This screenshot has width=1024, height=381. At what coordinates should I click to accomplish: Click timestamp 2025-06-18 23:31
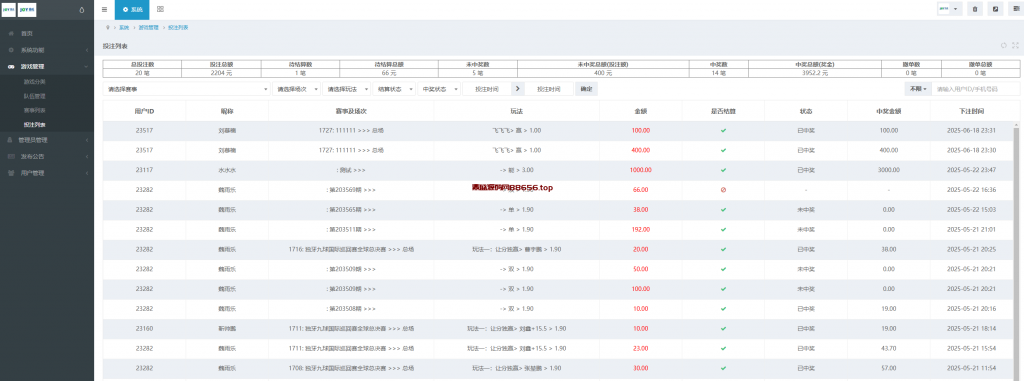click(x=971, y=131)
